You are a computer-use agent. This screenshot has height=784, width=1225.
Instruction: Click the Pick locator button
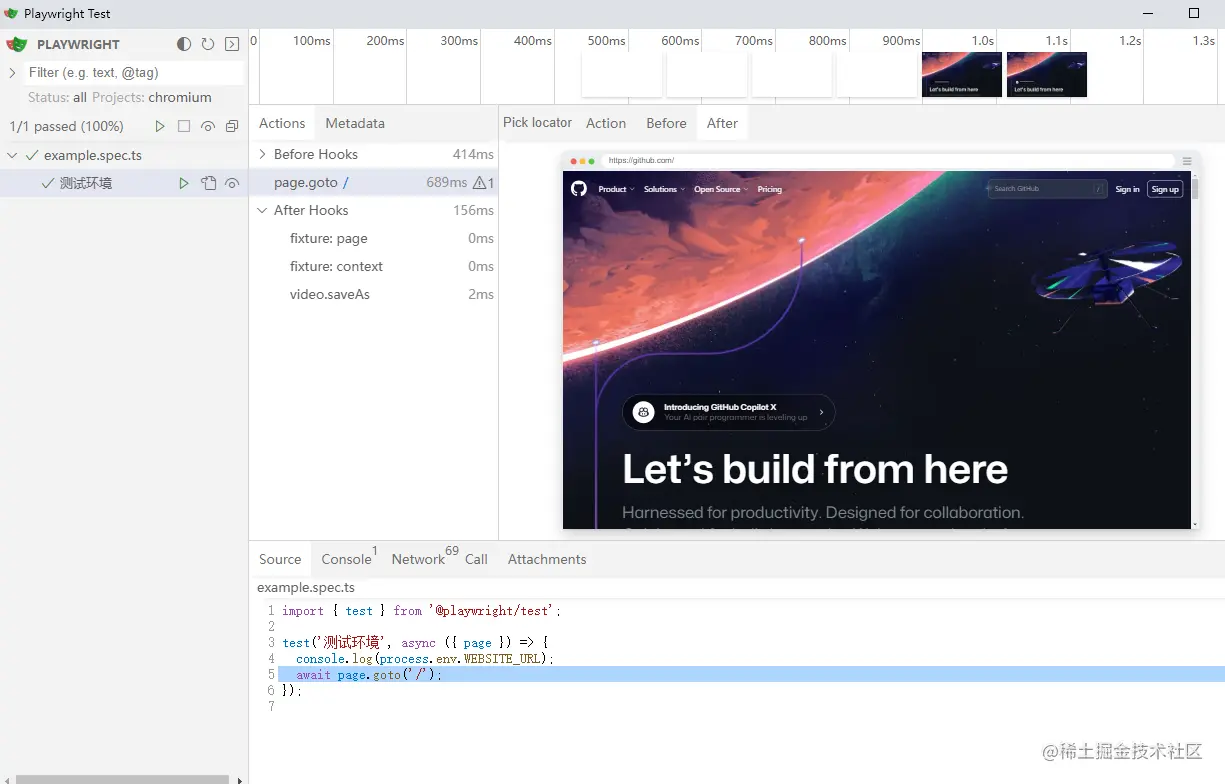coord(538,122)
